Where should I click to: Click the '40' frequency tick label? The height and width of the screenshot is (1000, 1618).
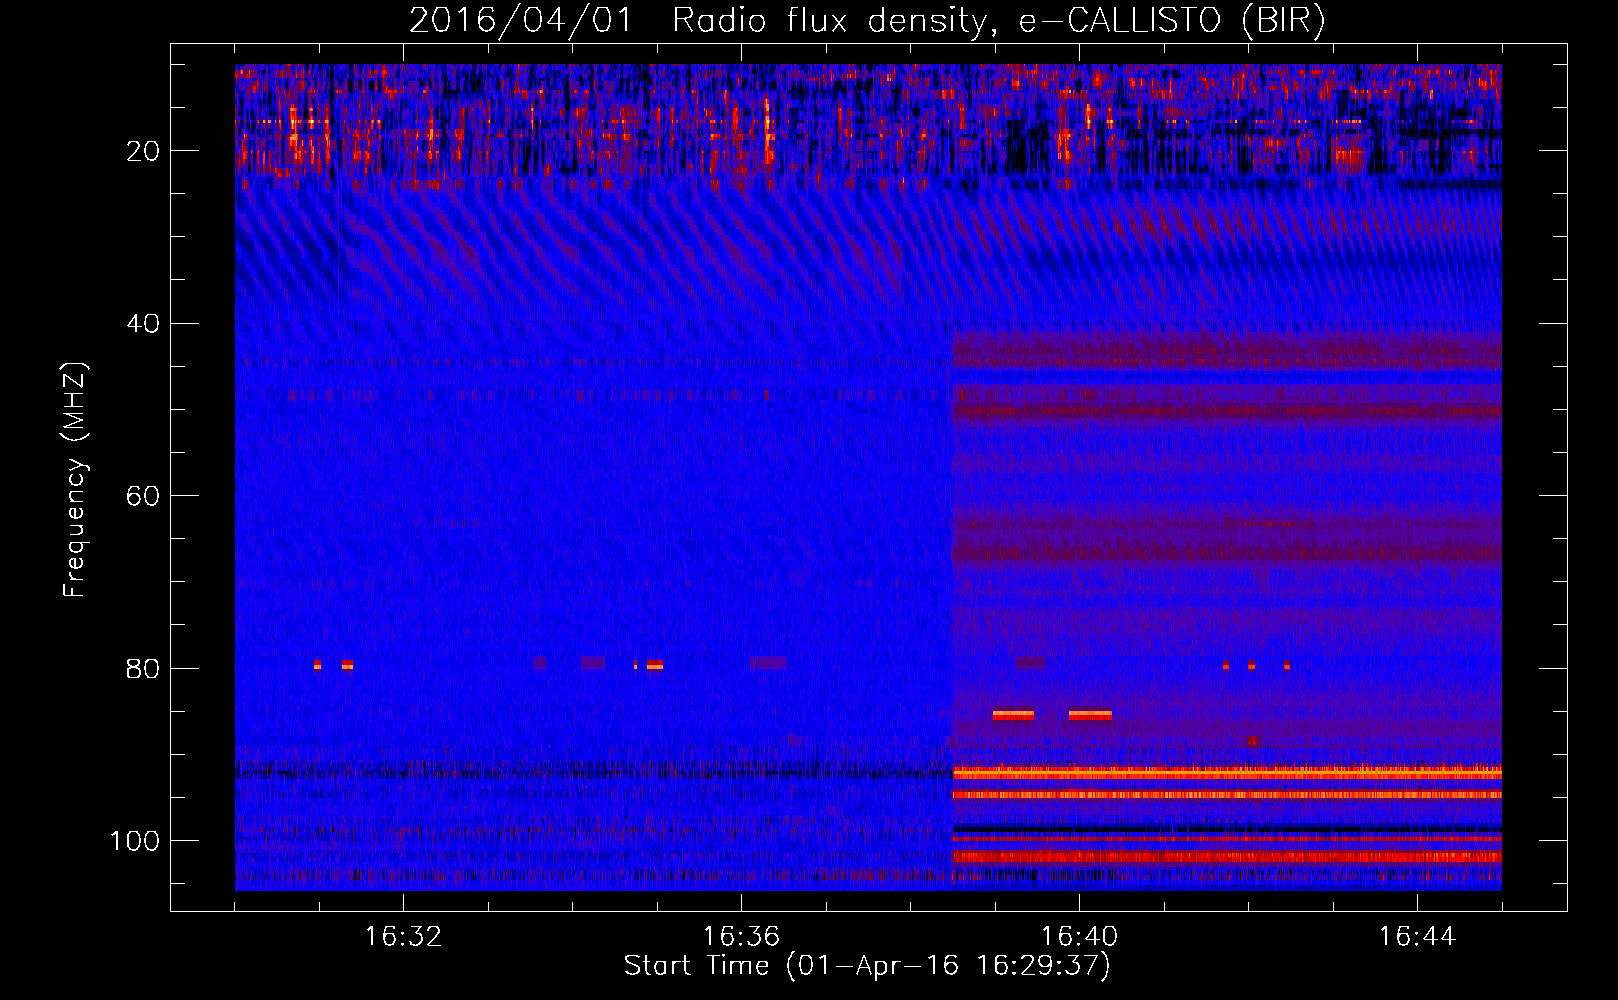[x=144, y=324]
